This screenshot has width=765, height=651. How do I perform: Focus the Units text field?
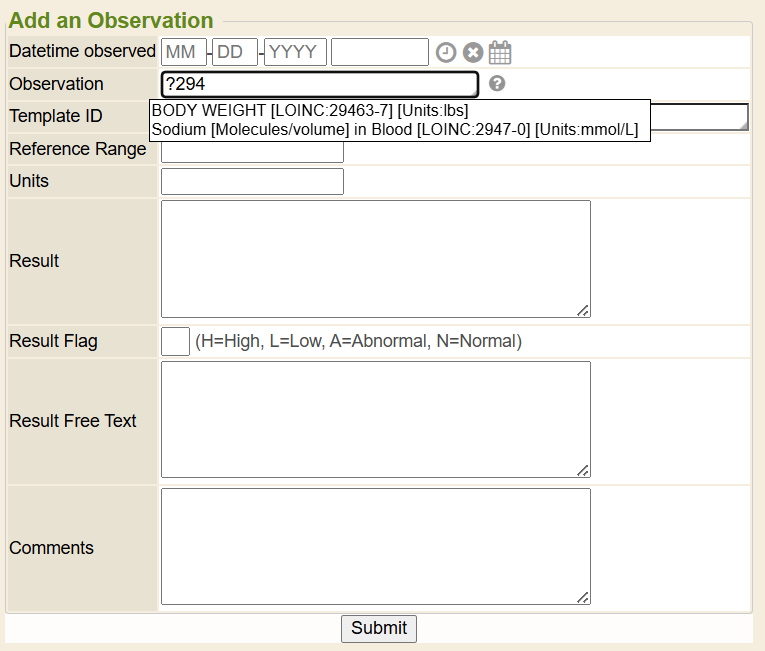click(x=252, y=182)
